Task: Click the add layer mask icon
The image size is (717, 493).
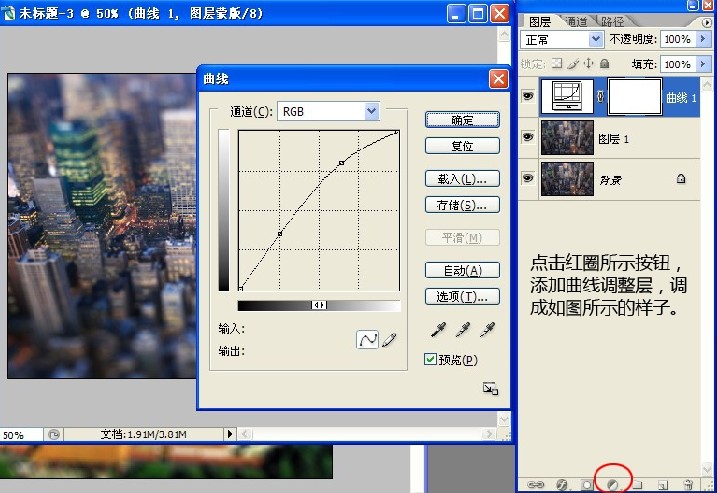Action: (x=587, y=484)
